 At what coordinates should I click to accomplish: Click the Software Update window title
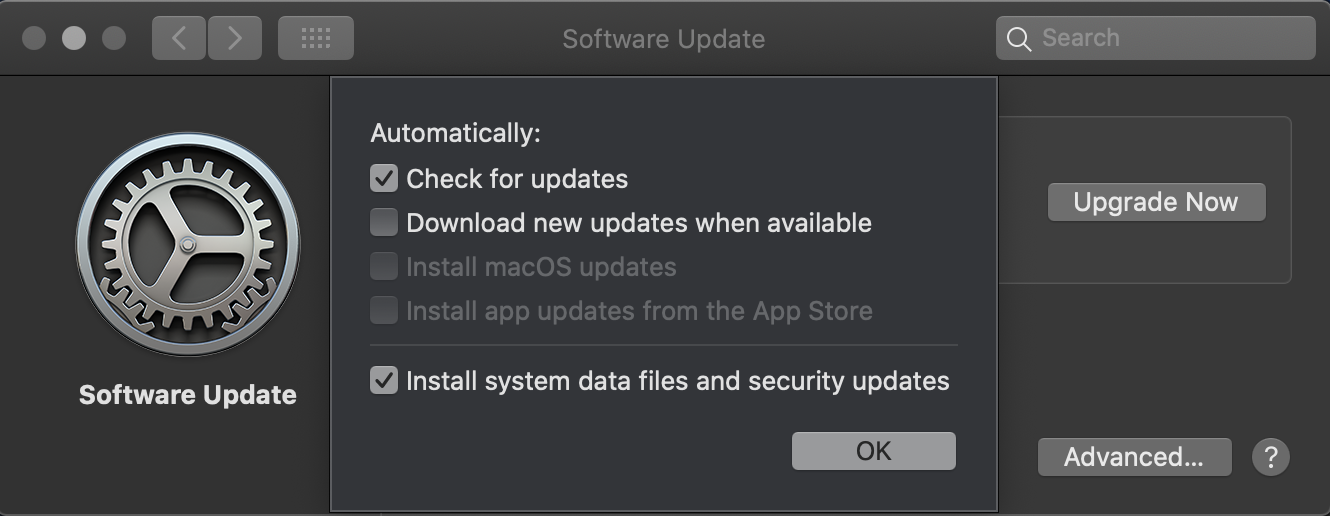point(663,39)
